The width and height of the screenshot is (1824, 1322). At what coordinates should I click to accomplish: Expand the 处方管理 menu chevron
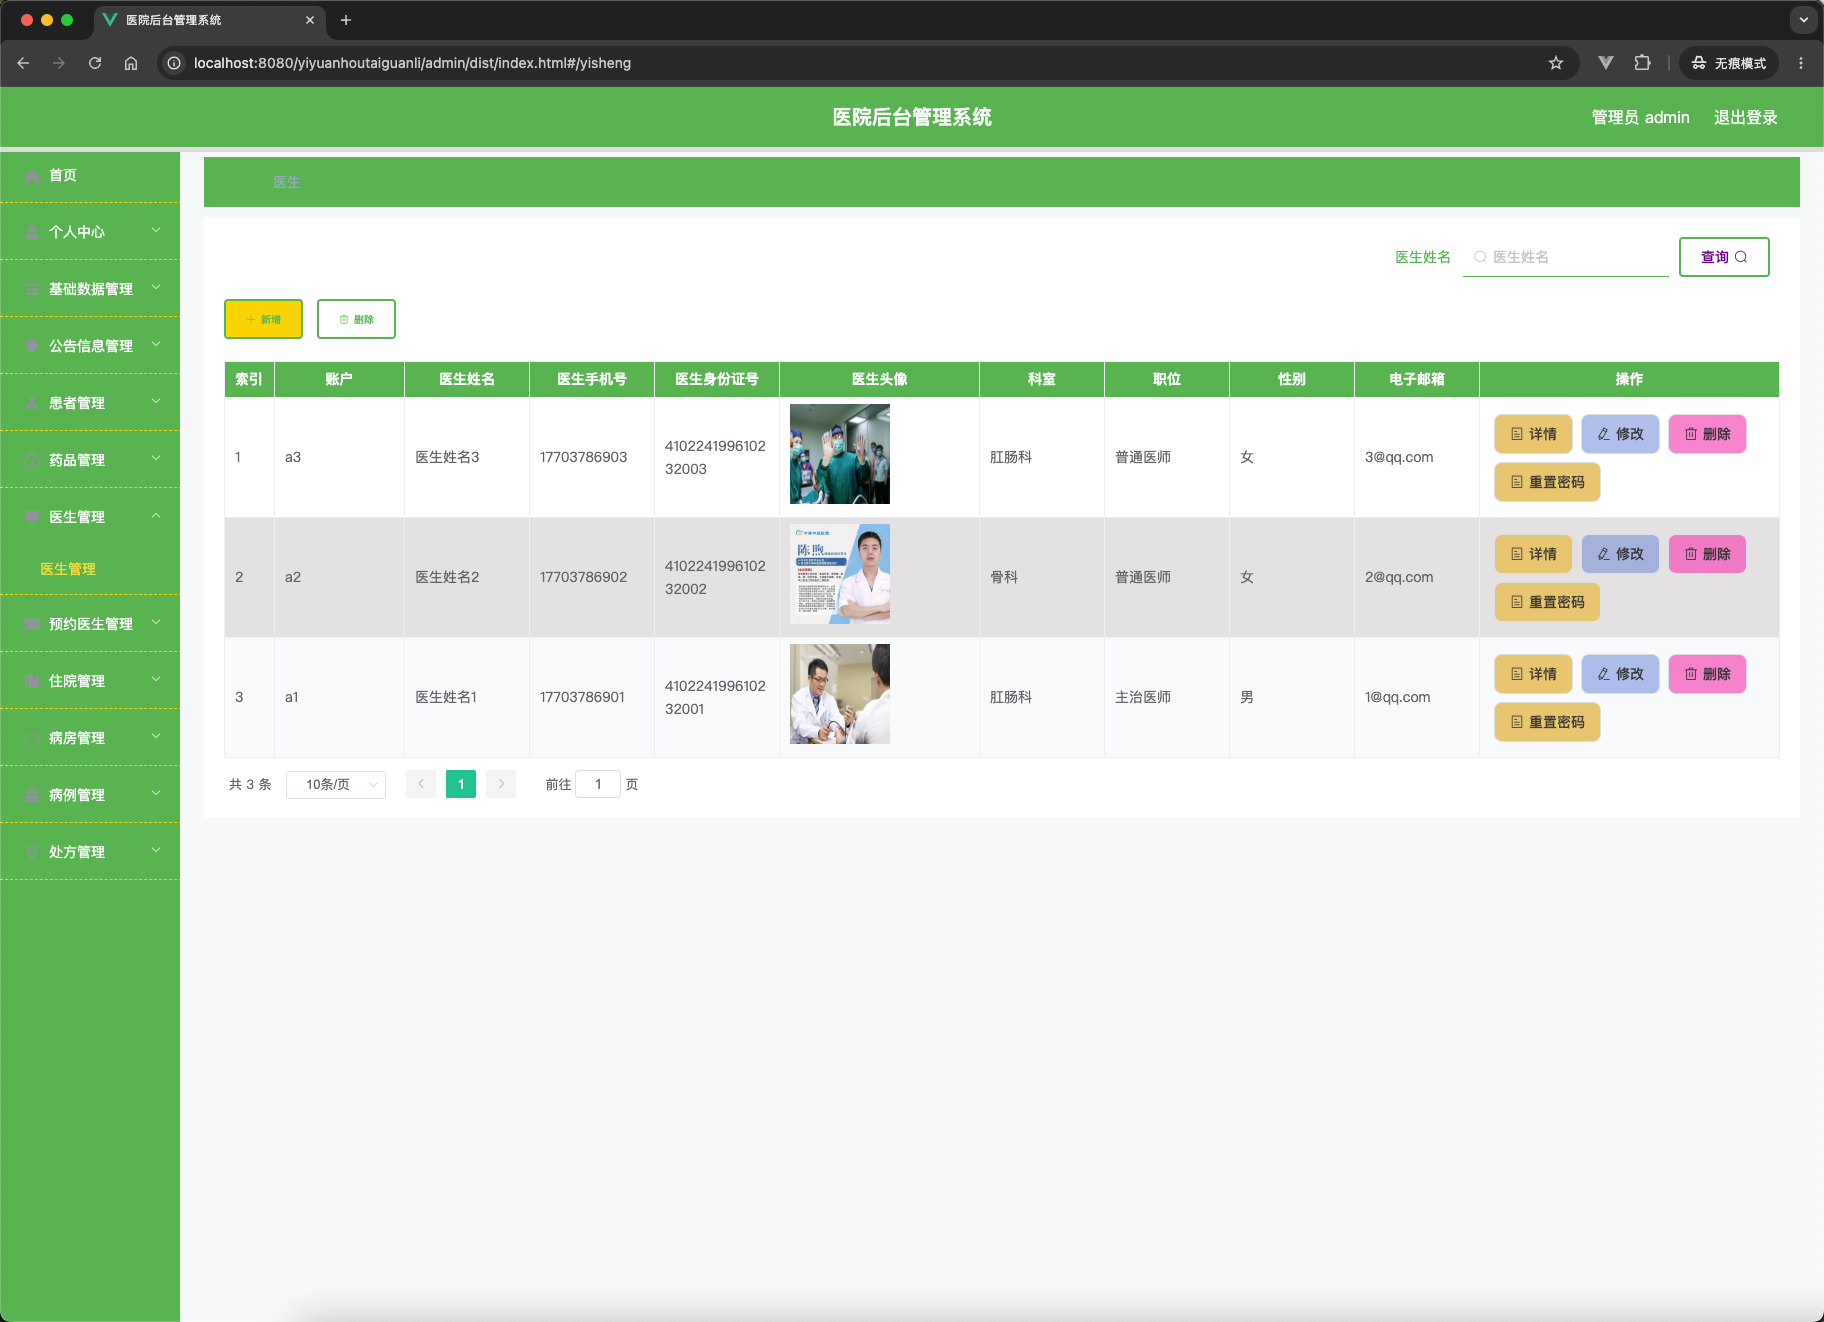[x=156, y=851]
